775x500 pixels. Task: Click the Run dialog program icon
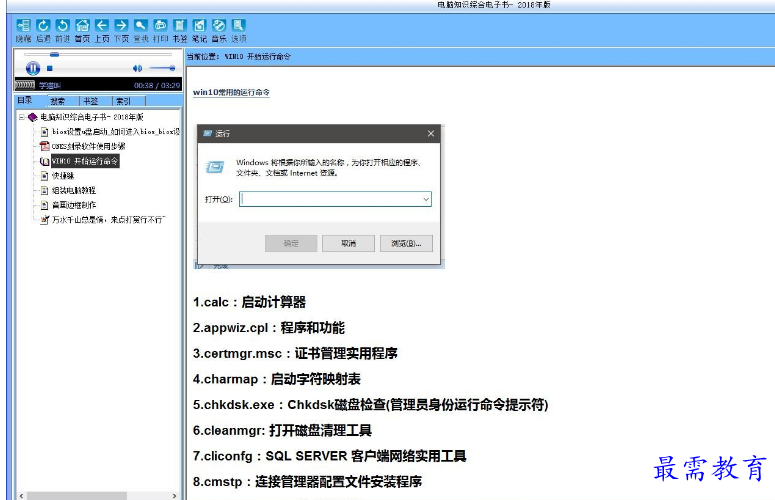(215, 167)
